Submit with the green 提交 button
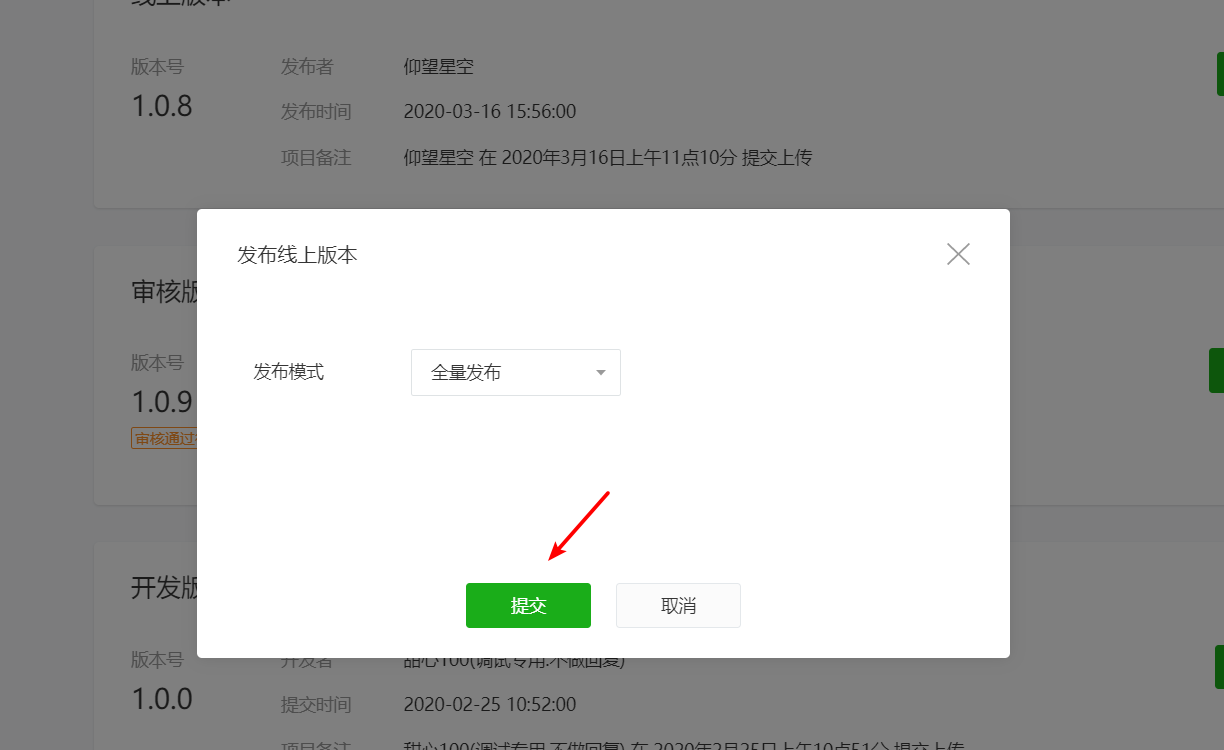 (x=528, y=605)
